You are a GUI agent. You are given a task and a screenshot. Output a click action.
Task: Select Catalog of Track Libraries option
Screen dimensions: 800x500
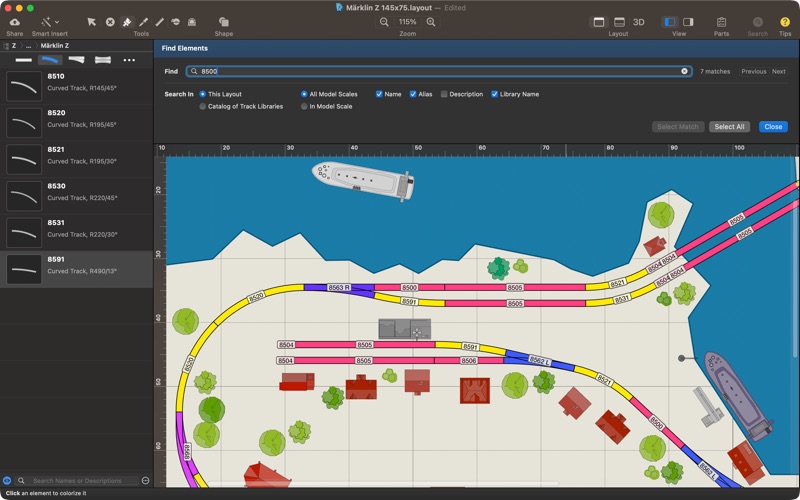pos(203,107)
